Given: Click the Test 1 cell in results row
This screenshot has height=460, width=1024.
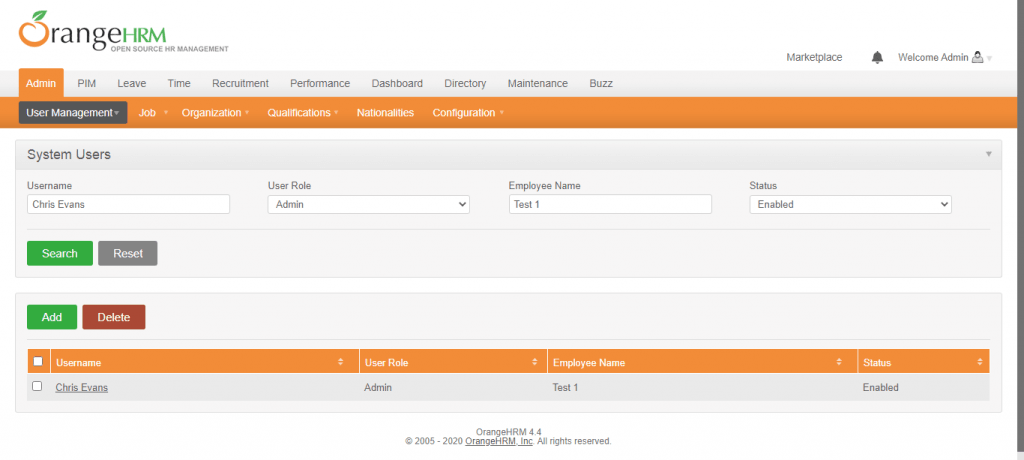Looking at the screenshot, I should click(x=565, y=387).
